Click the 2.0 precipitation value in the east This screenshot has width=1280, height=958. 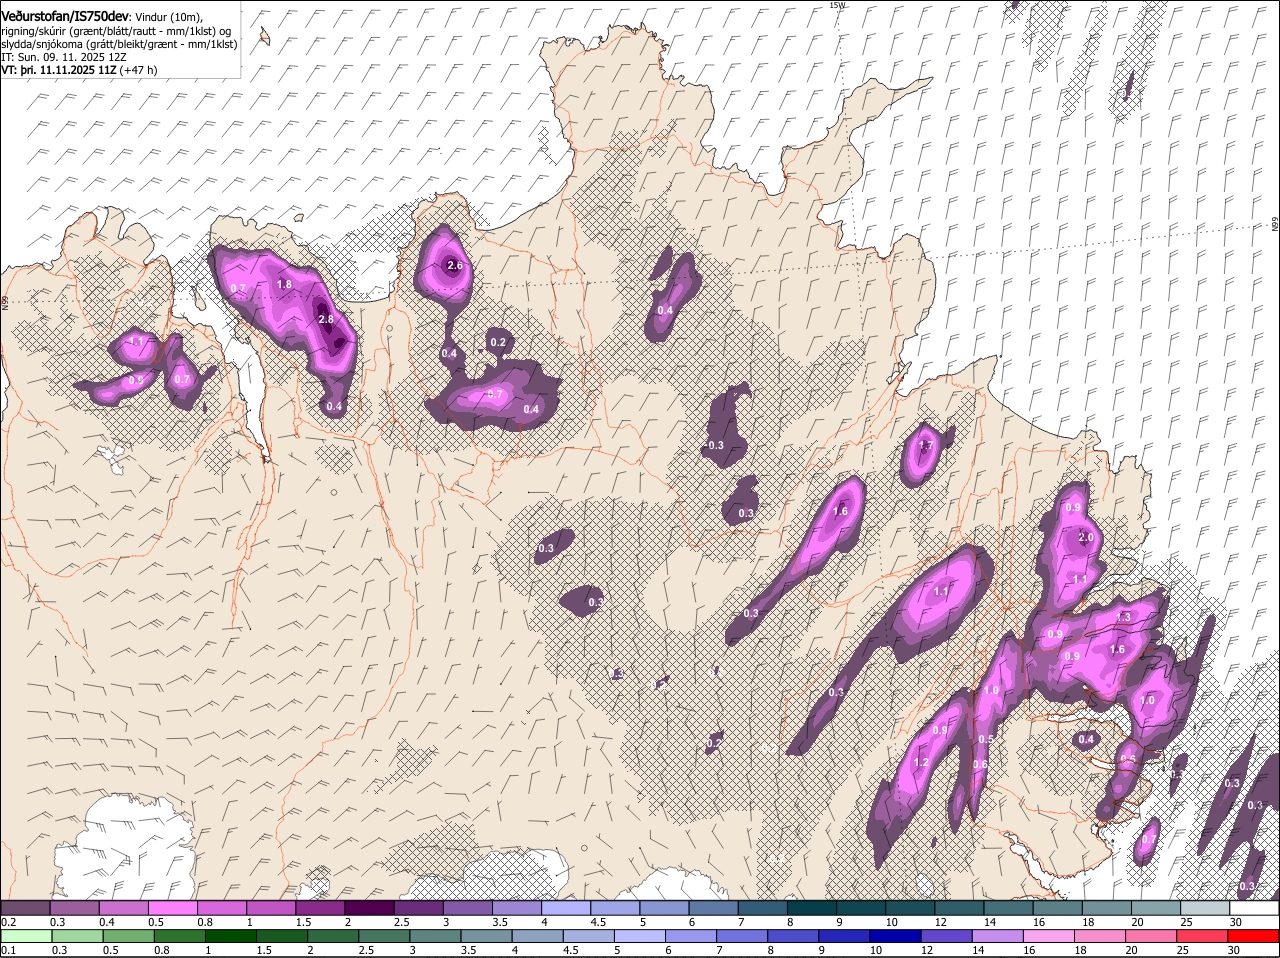click(x=1087, y=537)
